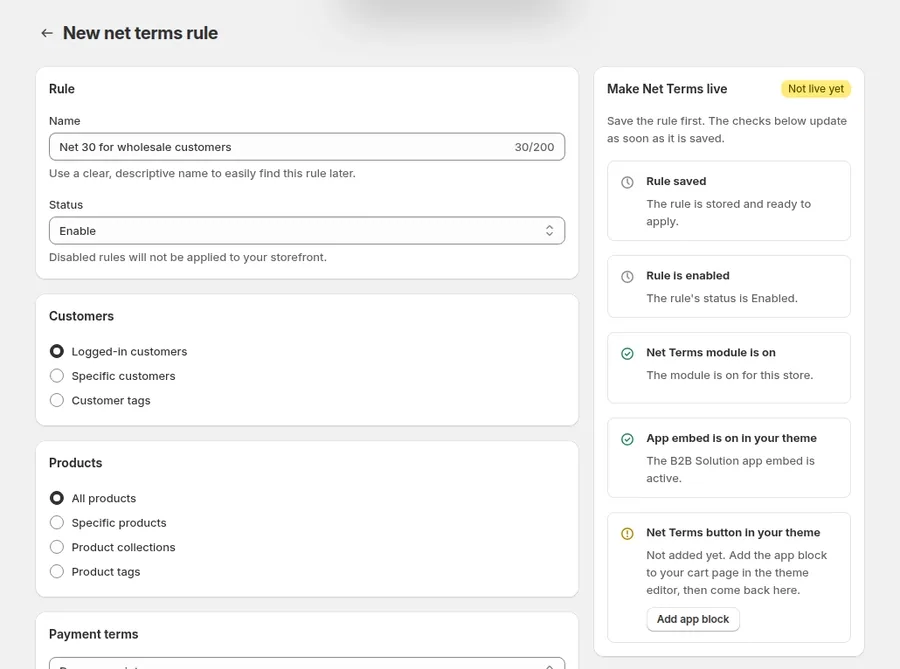This screenshot has height=669, width=900.
Task: Click Net Terms module is on title
Action: tap(711, 352)
